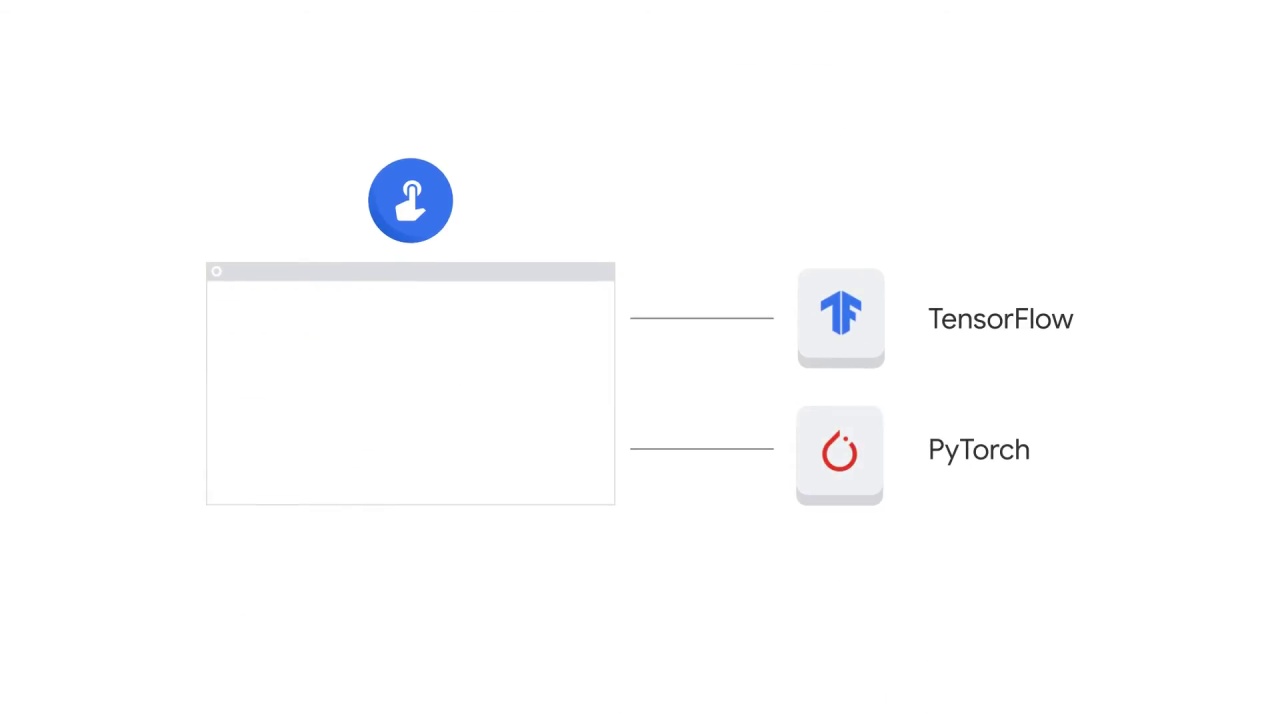Viewport: 1280px width, 720px height.
Task: Click the blue touch gesture icon
Action: point(410,200)
